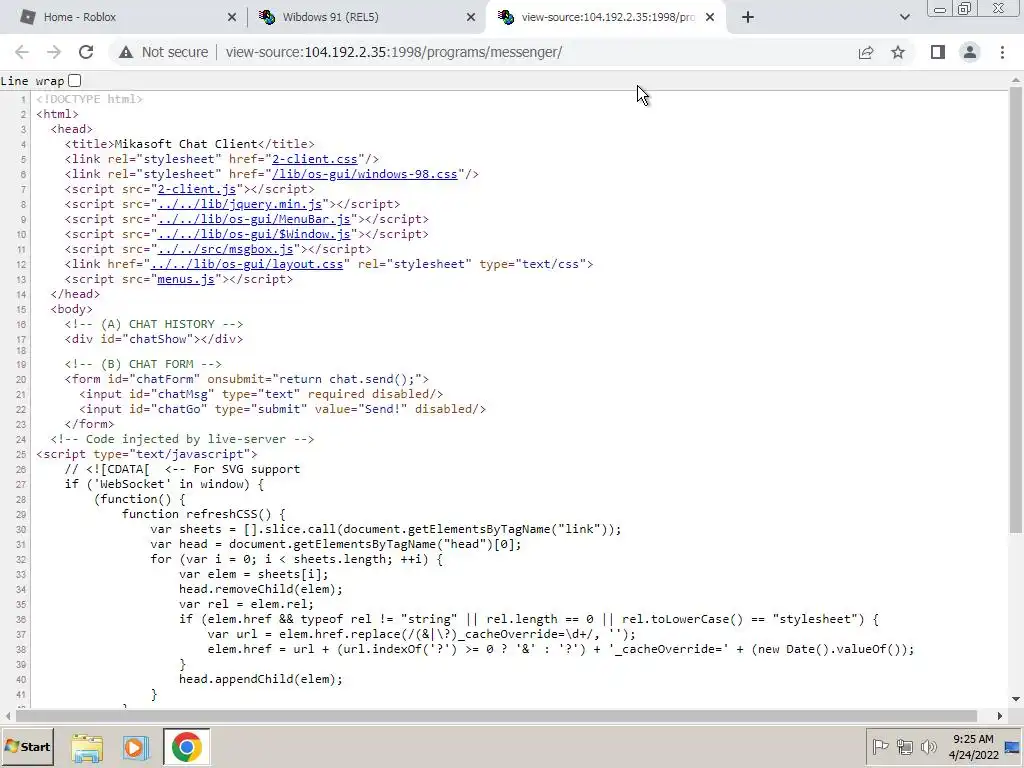Viewport: 1024px width, 768px height.
Task: Reload the view-source page
Action: (x=86, y=52)
